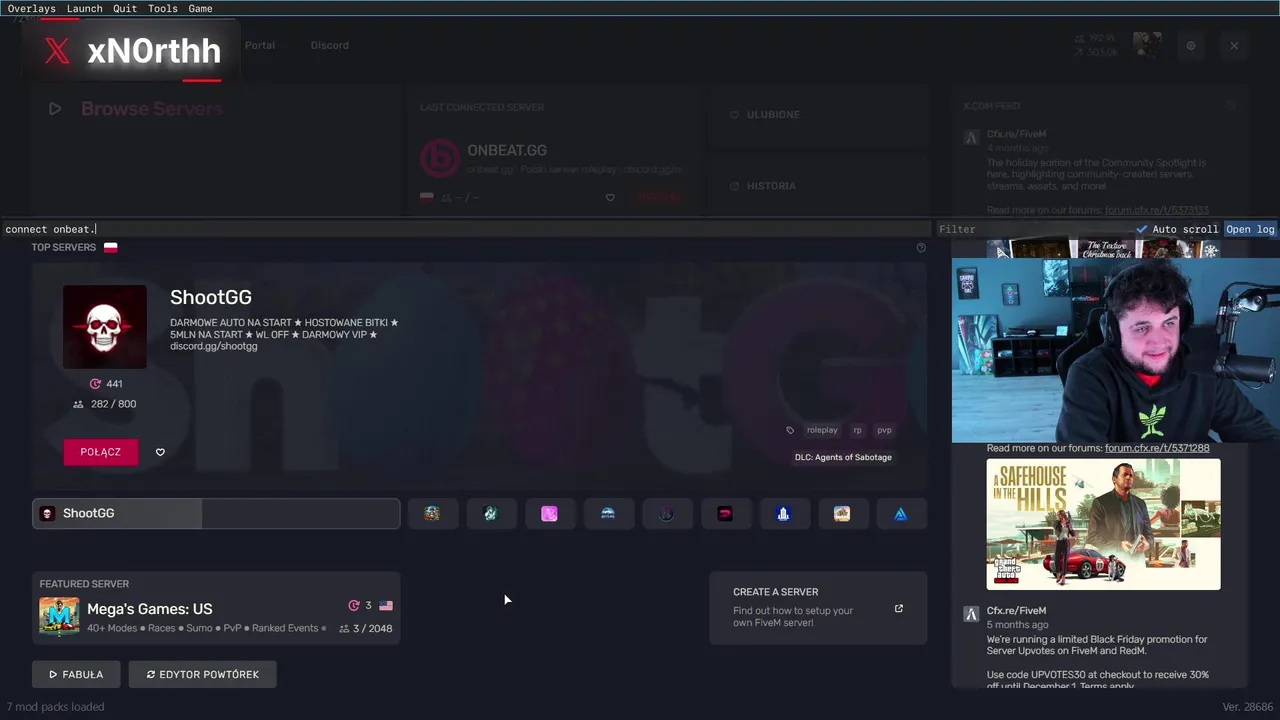Open the Create a Server external link icon

tap(898, 608)
